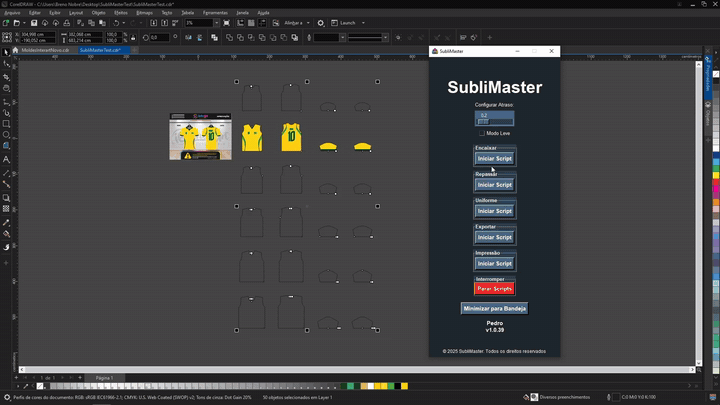Expand the Open file arrow dropdown

click(x=24, y=23)
